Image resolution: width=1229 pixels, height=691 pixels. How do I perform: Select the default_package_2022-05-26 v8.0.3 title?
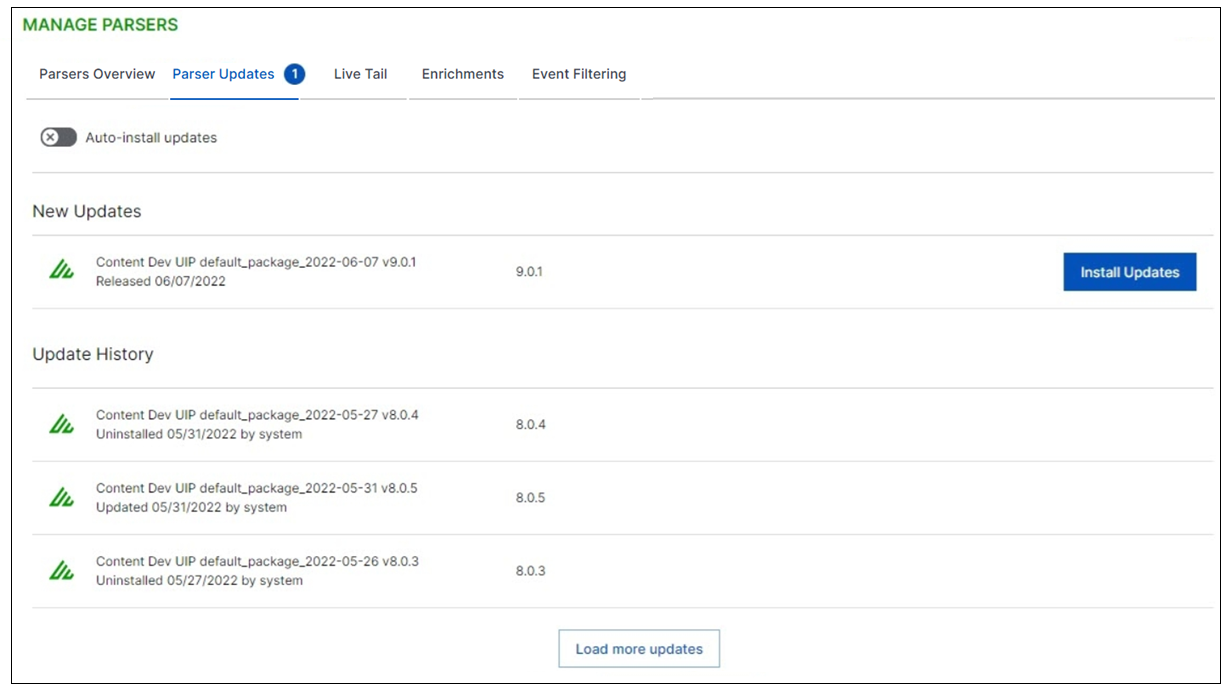pyautogui.click(x=257, y=561)
